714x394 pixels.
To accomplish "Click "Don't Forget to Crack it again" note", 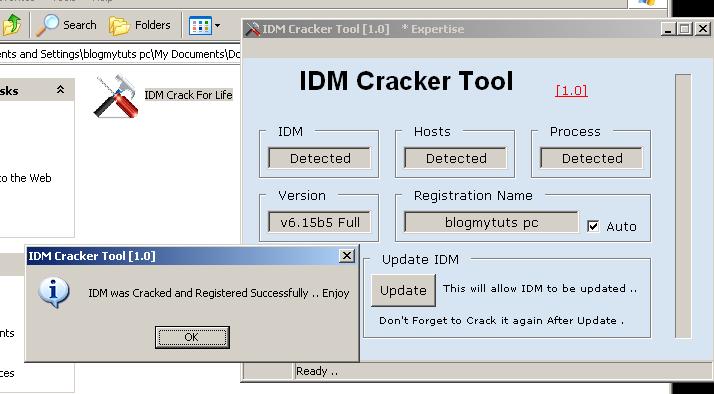I will (x=501, y=320).
